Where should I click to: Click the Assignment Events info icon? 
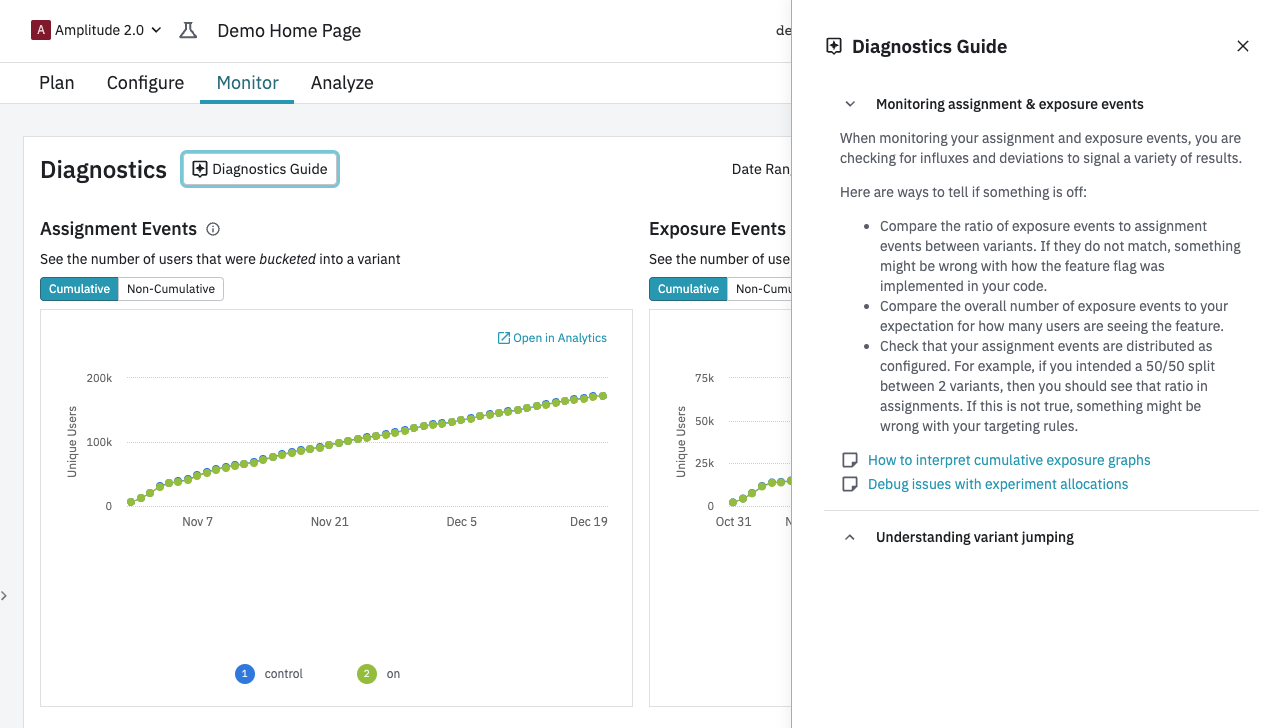[x=213, y=229]
